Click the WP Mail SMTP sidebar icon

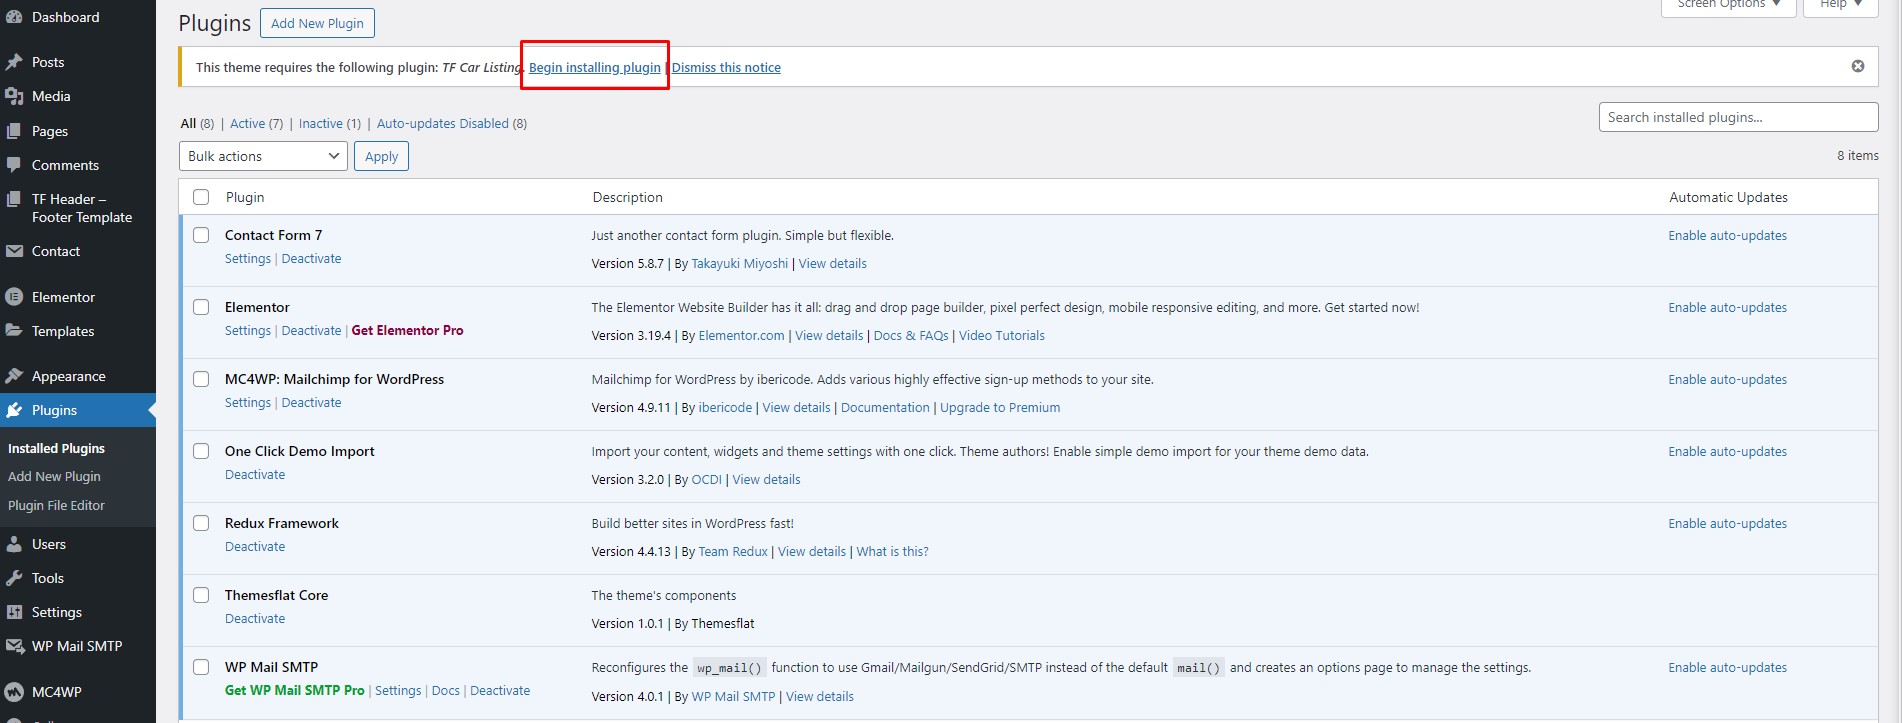14,646
